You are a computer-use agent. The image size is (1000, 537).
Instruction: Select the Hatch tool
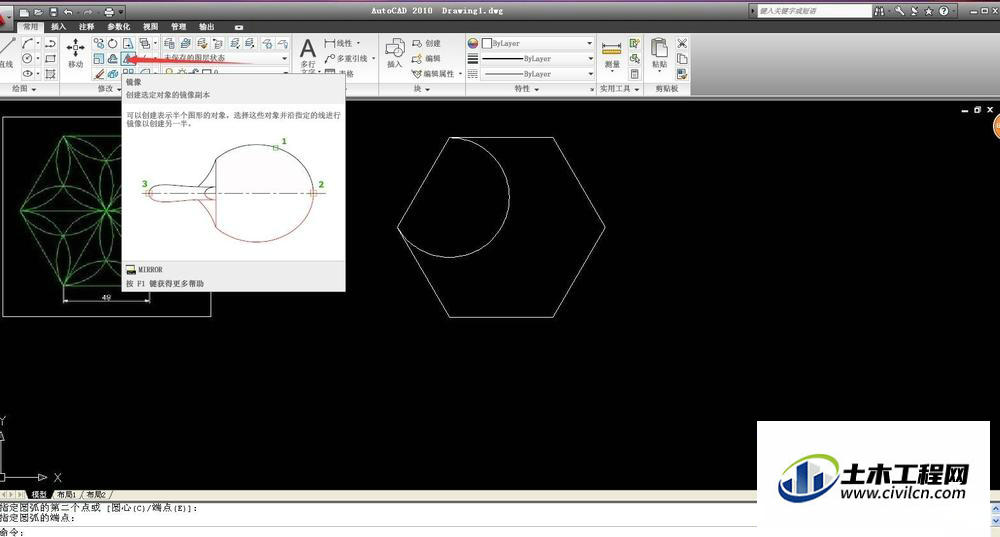pyautogui.click(x=50, y=74)
